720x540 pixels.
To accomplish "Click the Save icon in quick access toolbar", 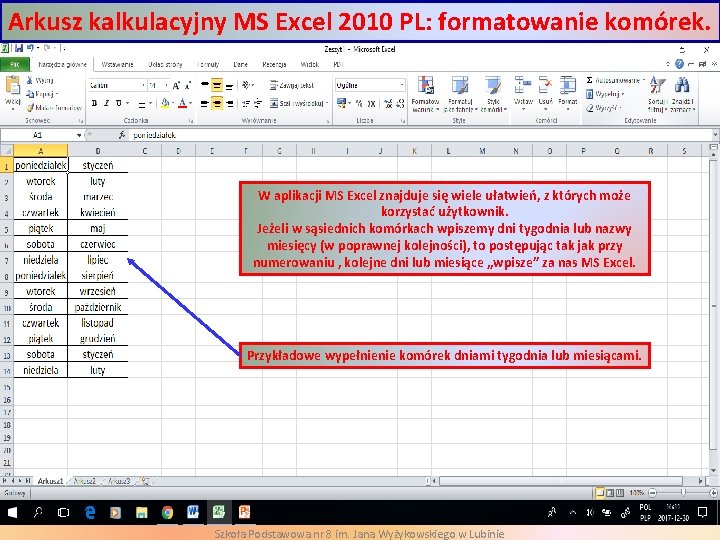I will [19, 48].
